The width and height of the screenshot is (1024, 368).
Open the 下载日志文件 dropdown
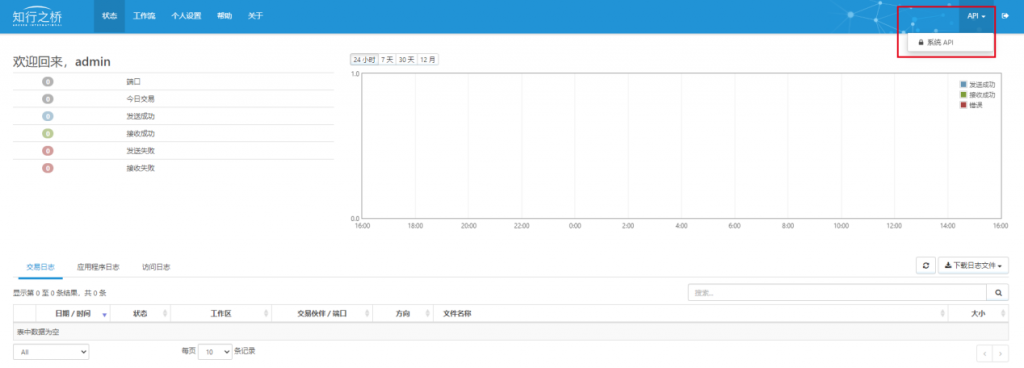pyautogui.click(x=973, y=266)
